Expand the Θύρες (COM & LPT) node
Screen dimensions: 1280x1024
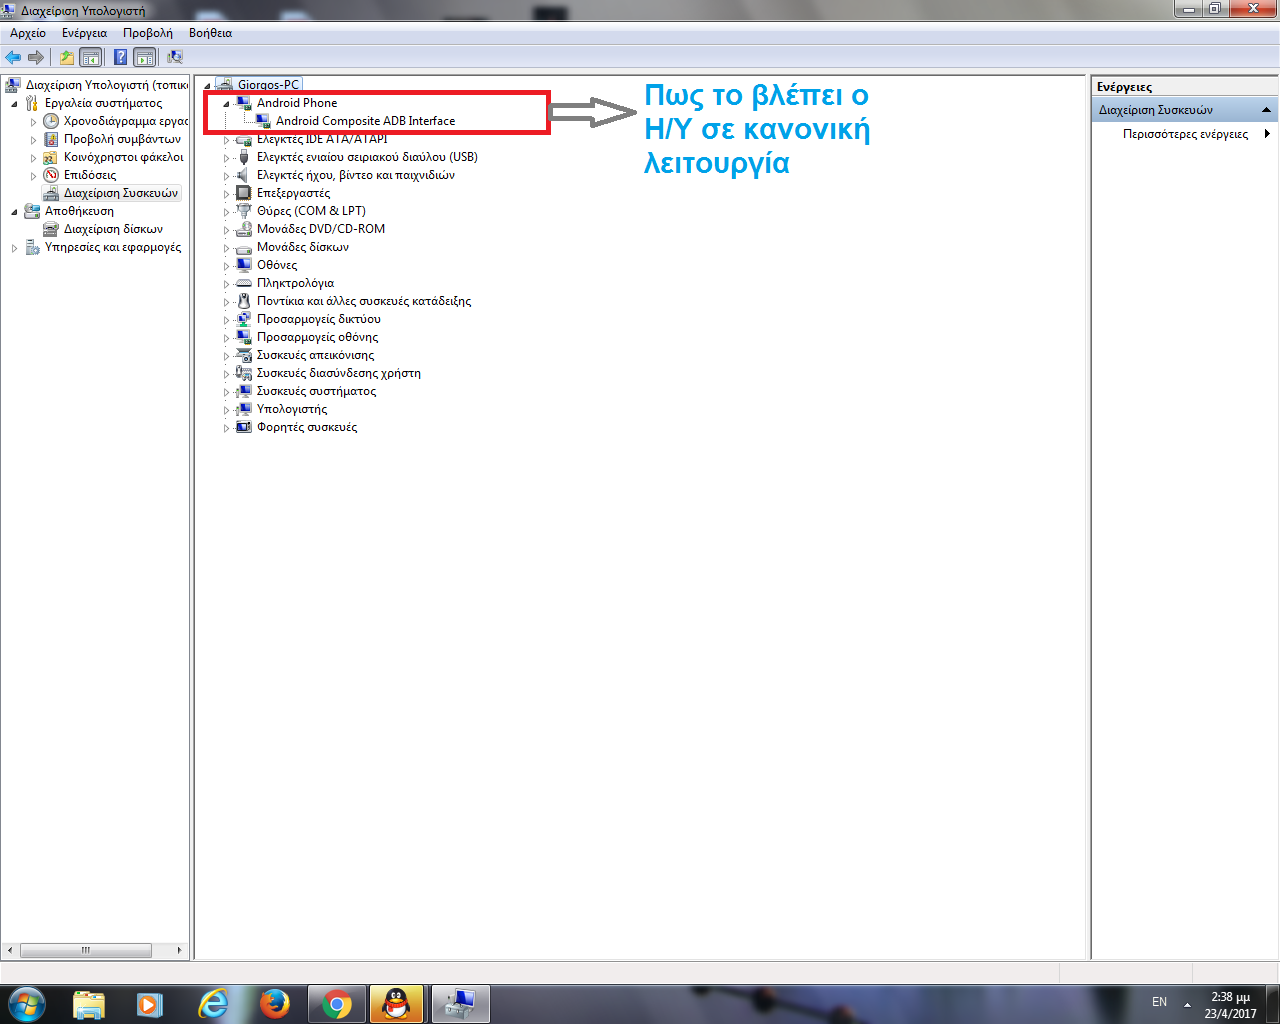point(226,212)
